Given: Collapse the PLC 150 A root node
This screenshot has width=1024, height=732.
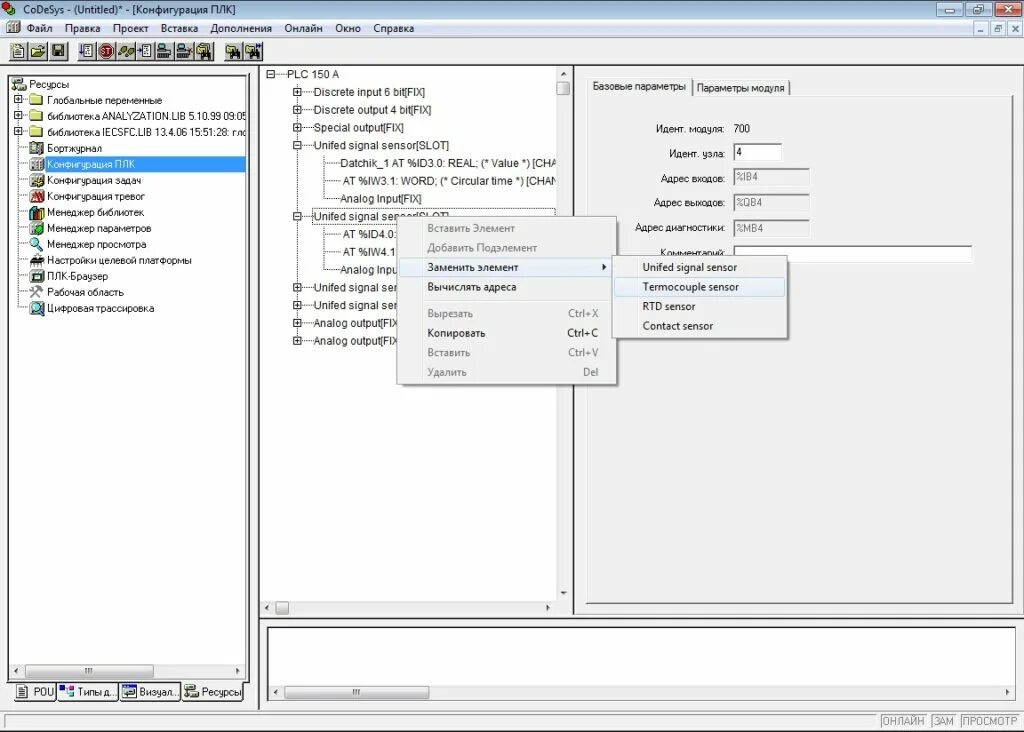Looking at the screenshot, I should pos(270,74).
